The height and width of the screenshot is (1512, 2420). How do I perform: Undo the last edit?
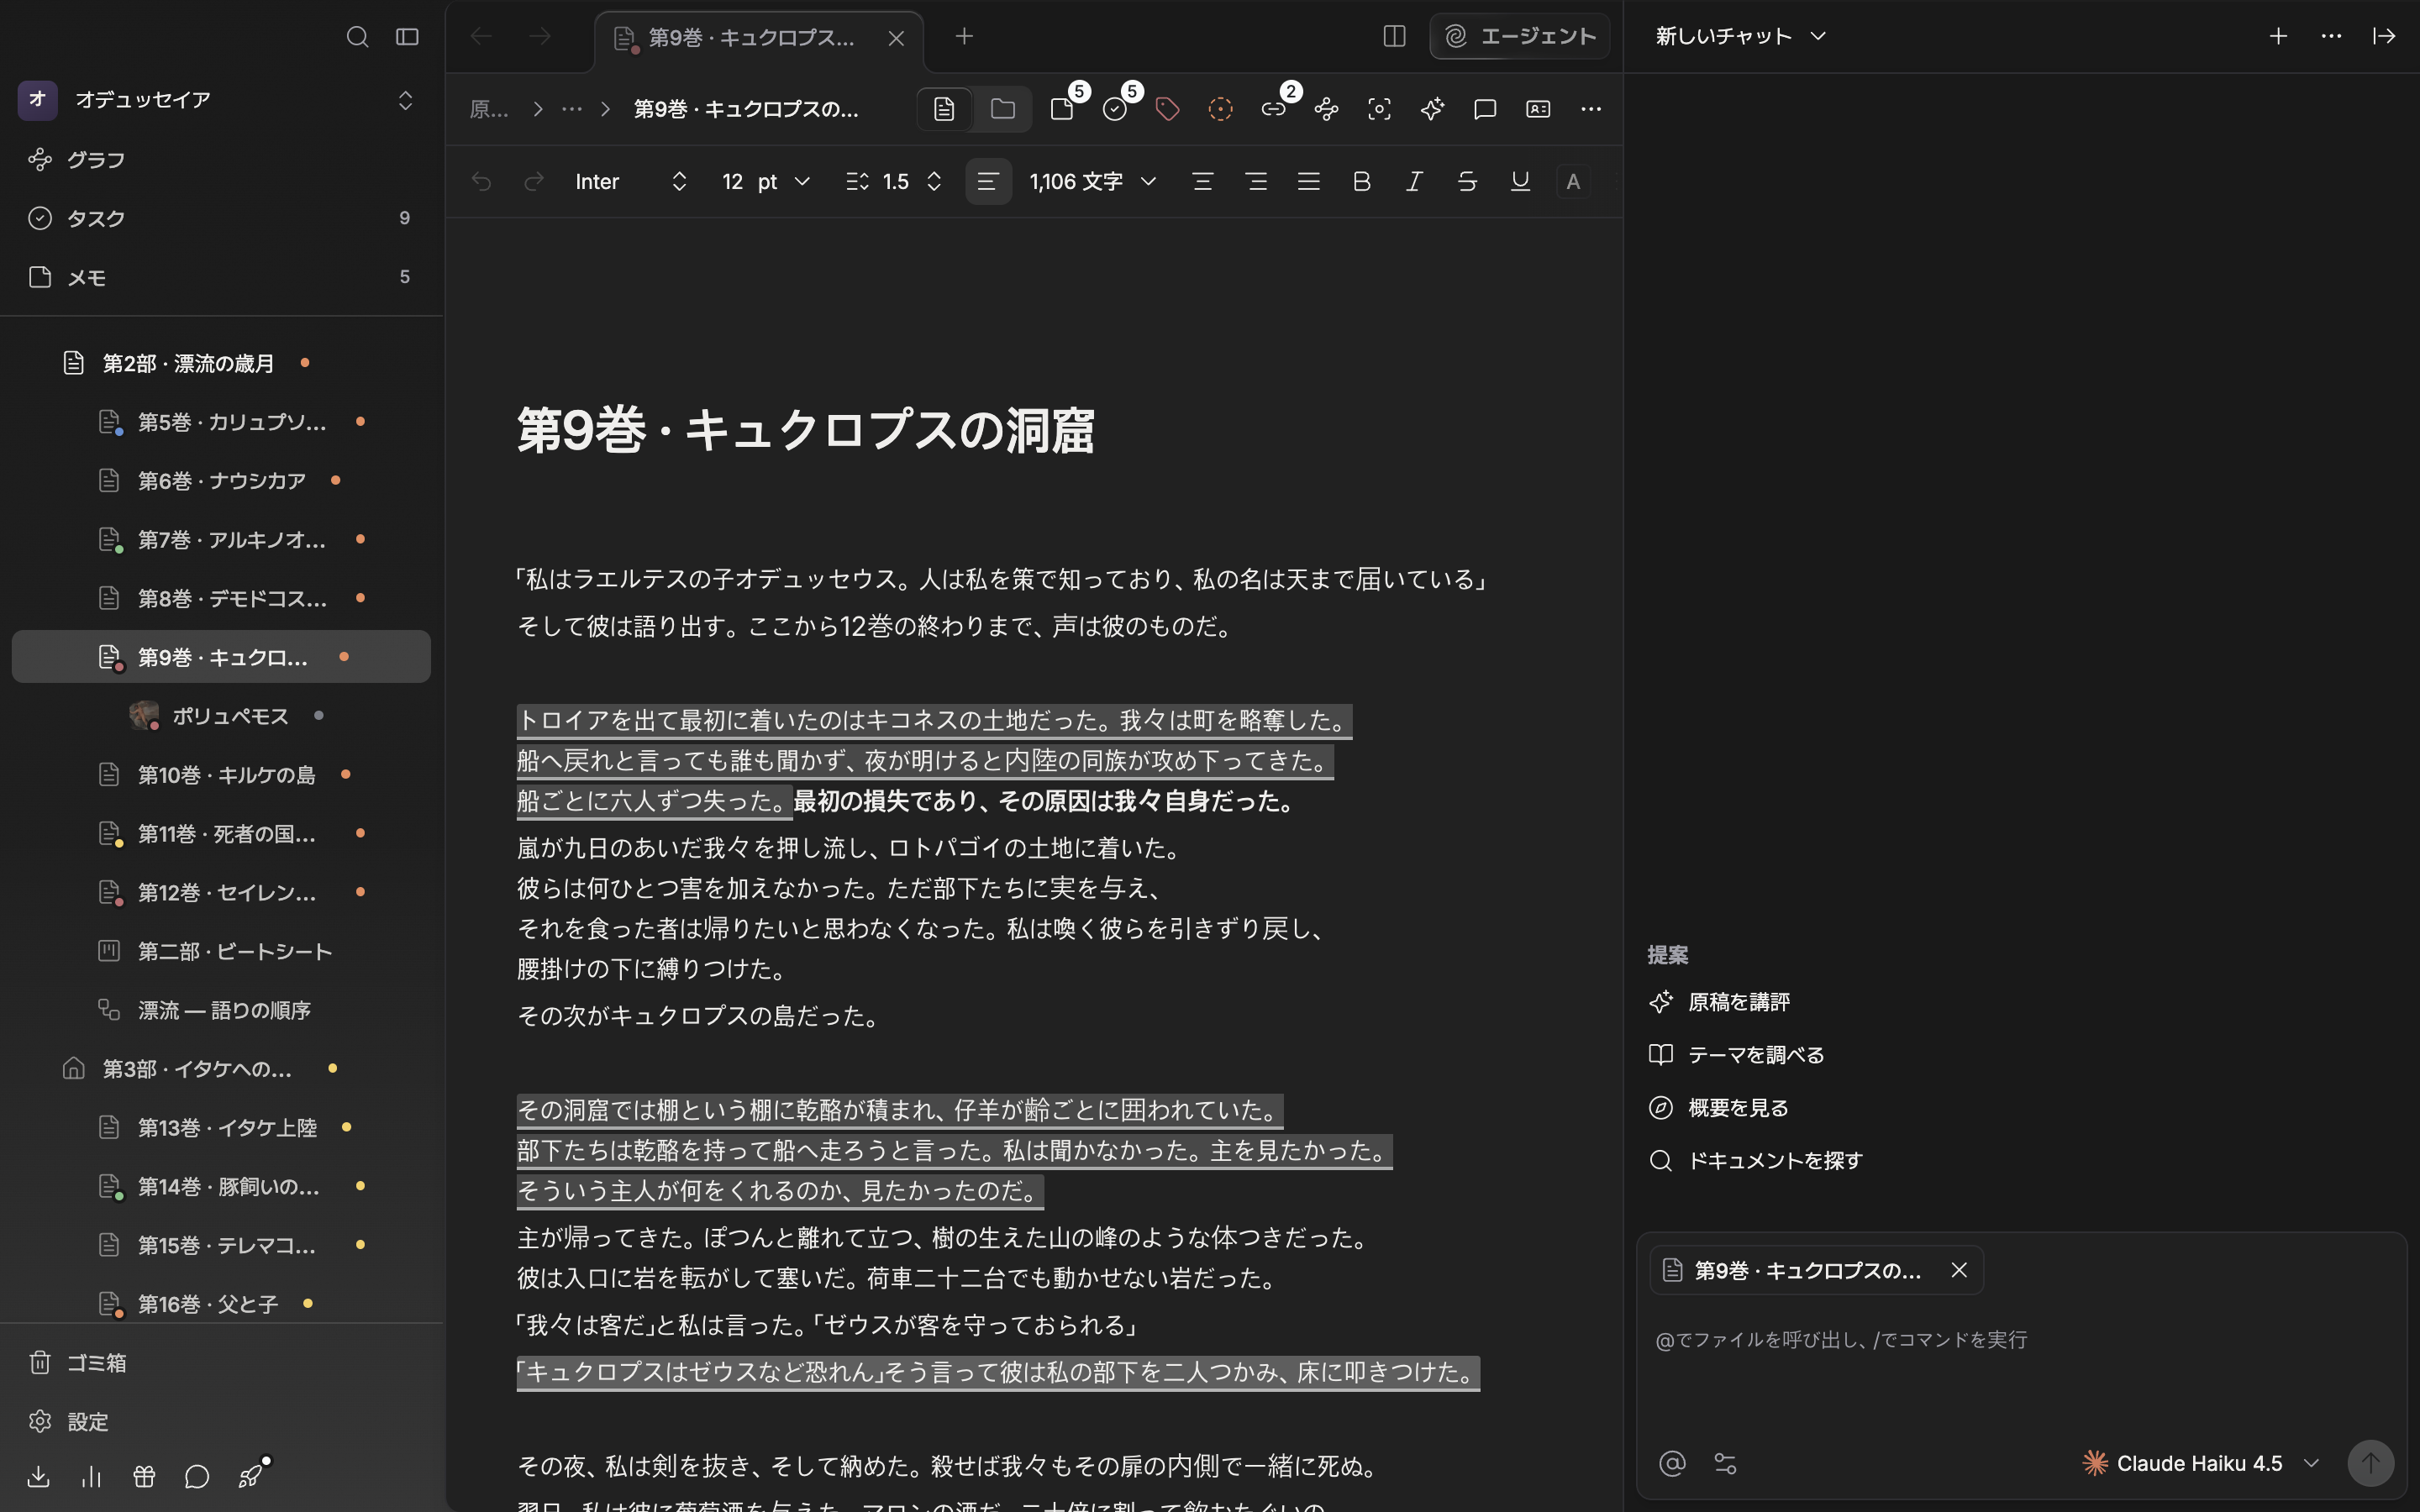pyautogui.click(x=482, y=181)
